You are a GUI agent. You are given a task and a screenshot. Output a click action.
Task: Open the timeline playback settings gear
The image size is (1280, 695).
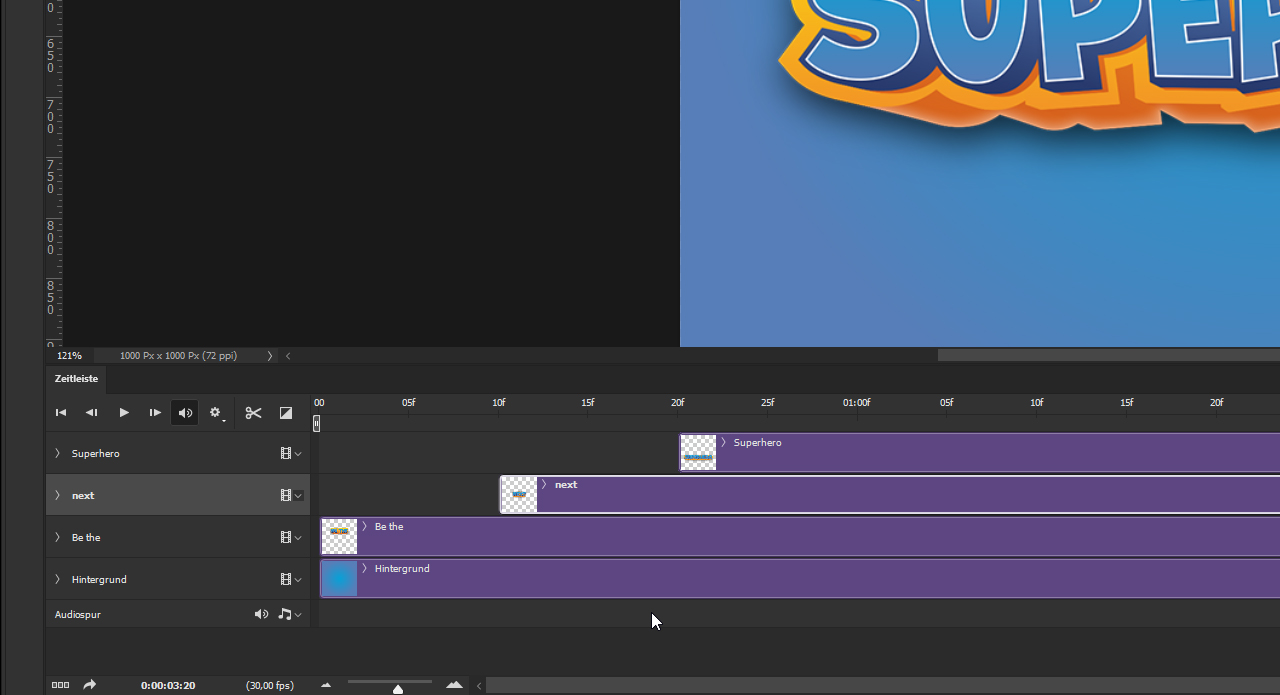pos(216,413)
